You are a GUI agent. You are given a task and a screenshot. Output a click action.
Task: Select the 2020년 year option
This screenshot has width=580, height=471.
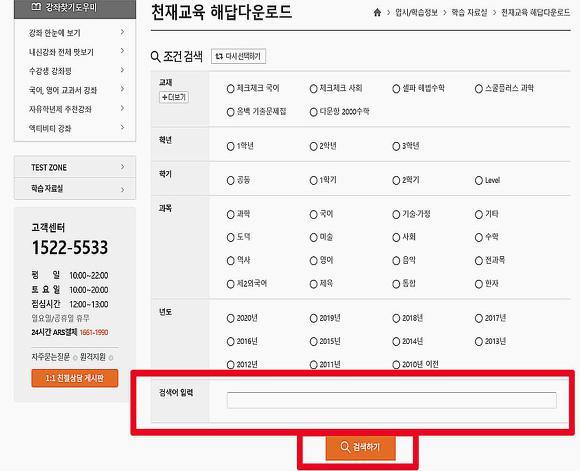230,318
